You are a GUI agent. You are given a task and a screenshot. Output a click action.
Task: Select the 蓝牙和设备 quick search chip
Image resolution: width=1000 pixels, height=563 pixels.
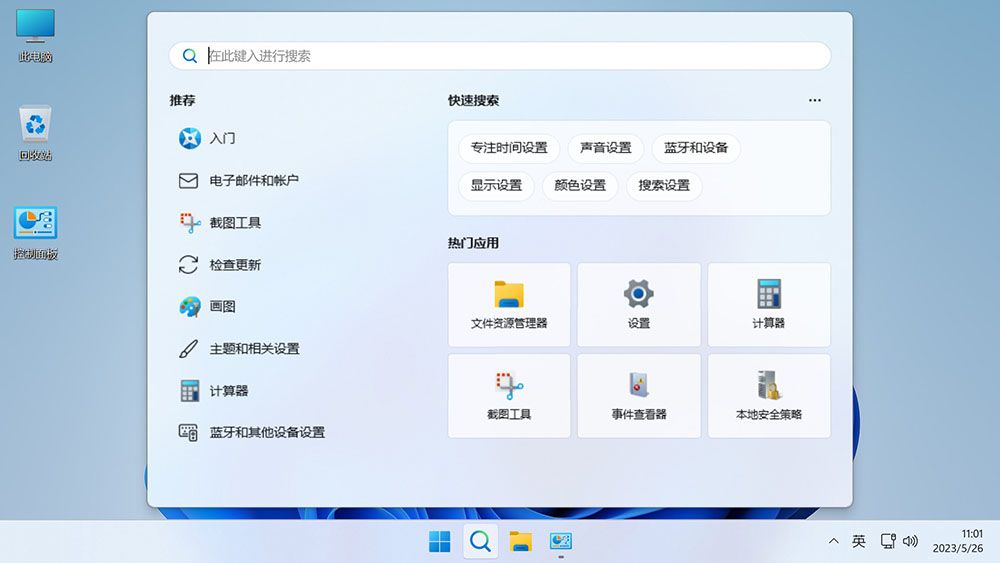(x=696, y=148)
